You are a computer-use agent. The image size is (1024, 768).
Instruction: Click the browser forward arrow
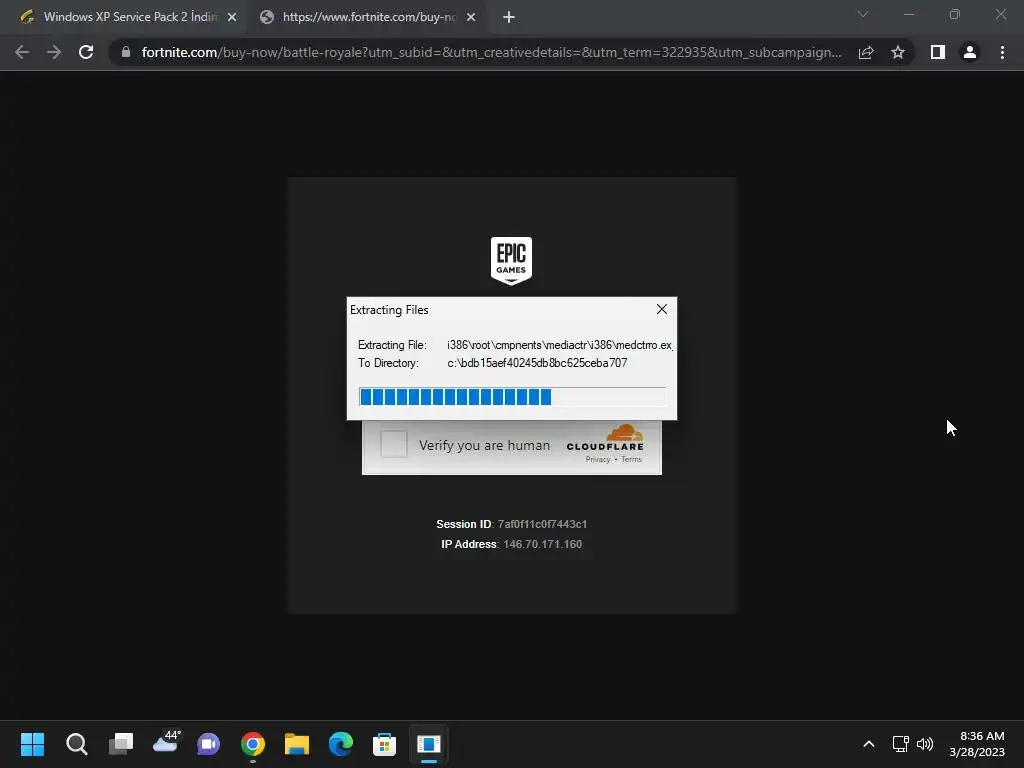[x=54, y=52]
